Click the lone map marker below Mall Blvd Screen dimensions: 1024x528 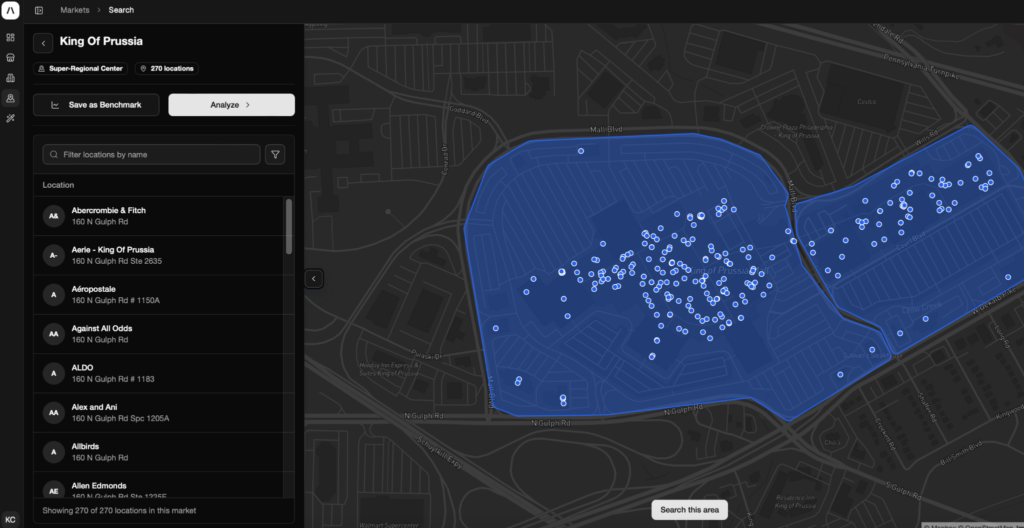(x=581, y=151)
